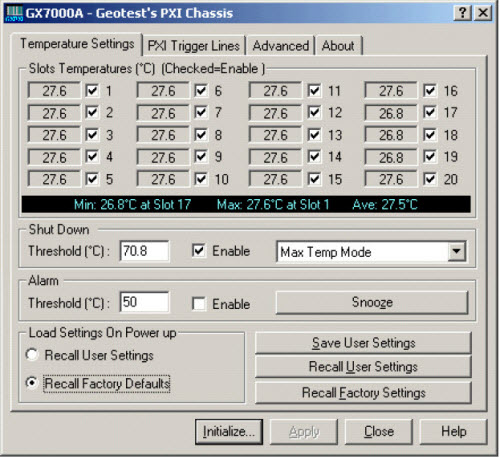Enable the Alarm checkbox
Image resolution: width=500 pixels, height=458 pixels.
[199, 304]
